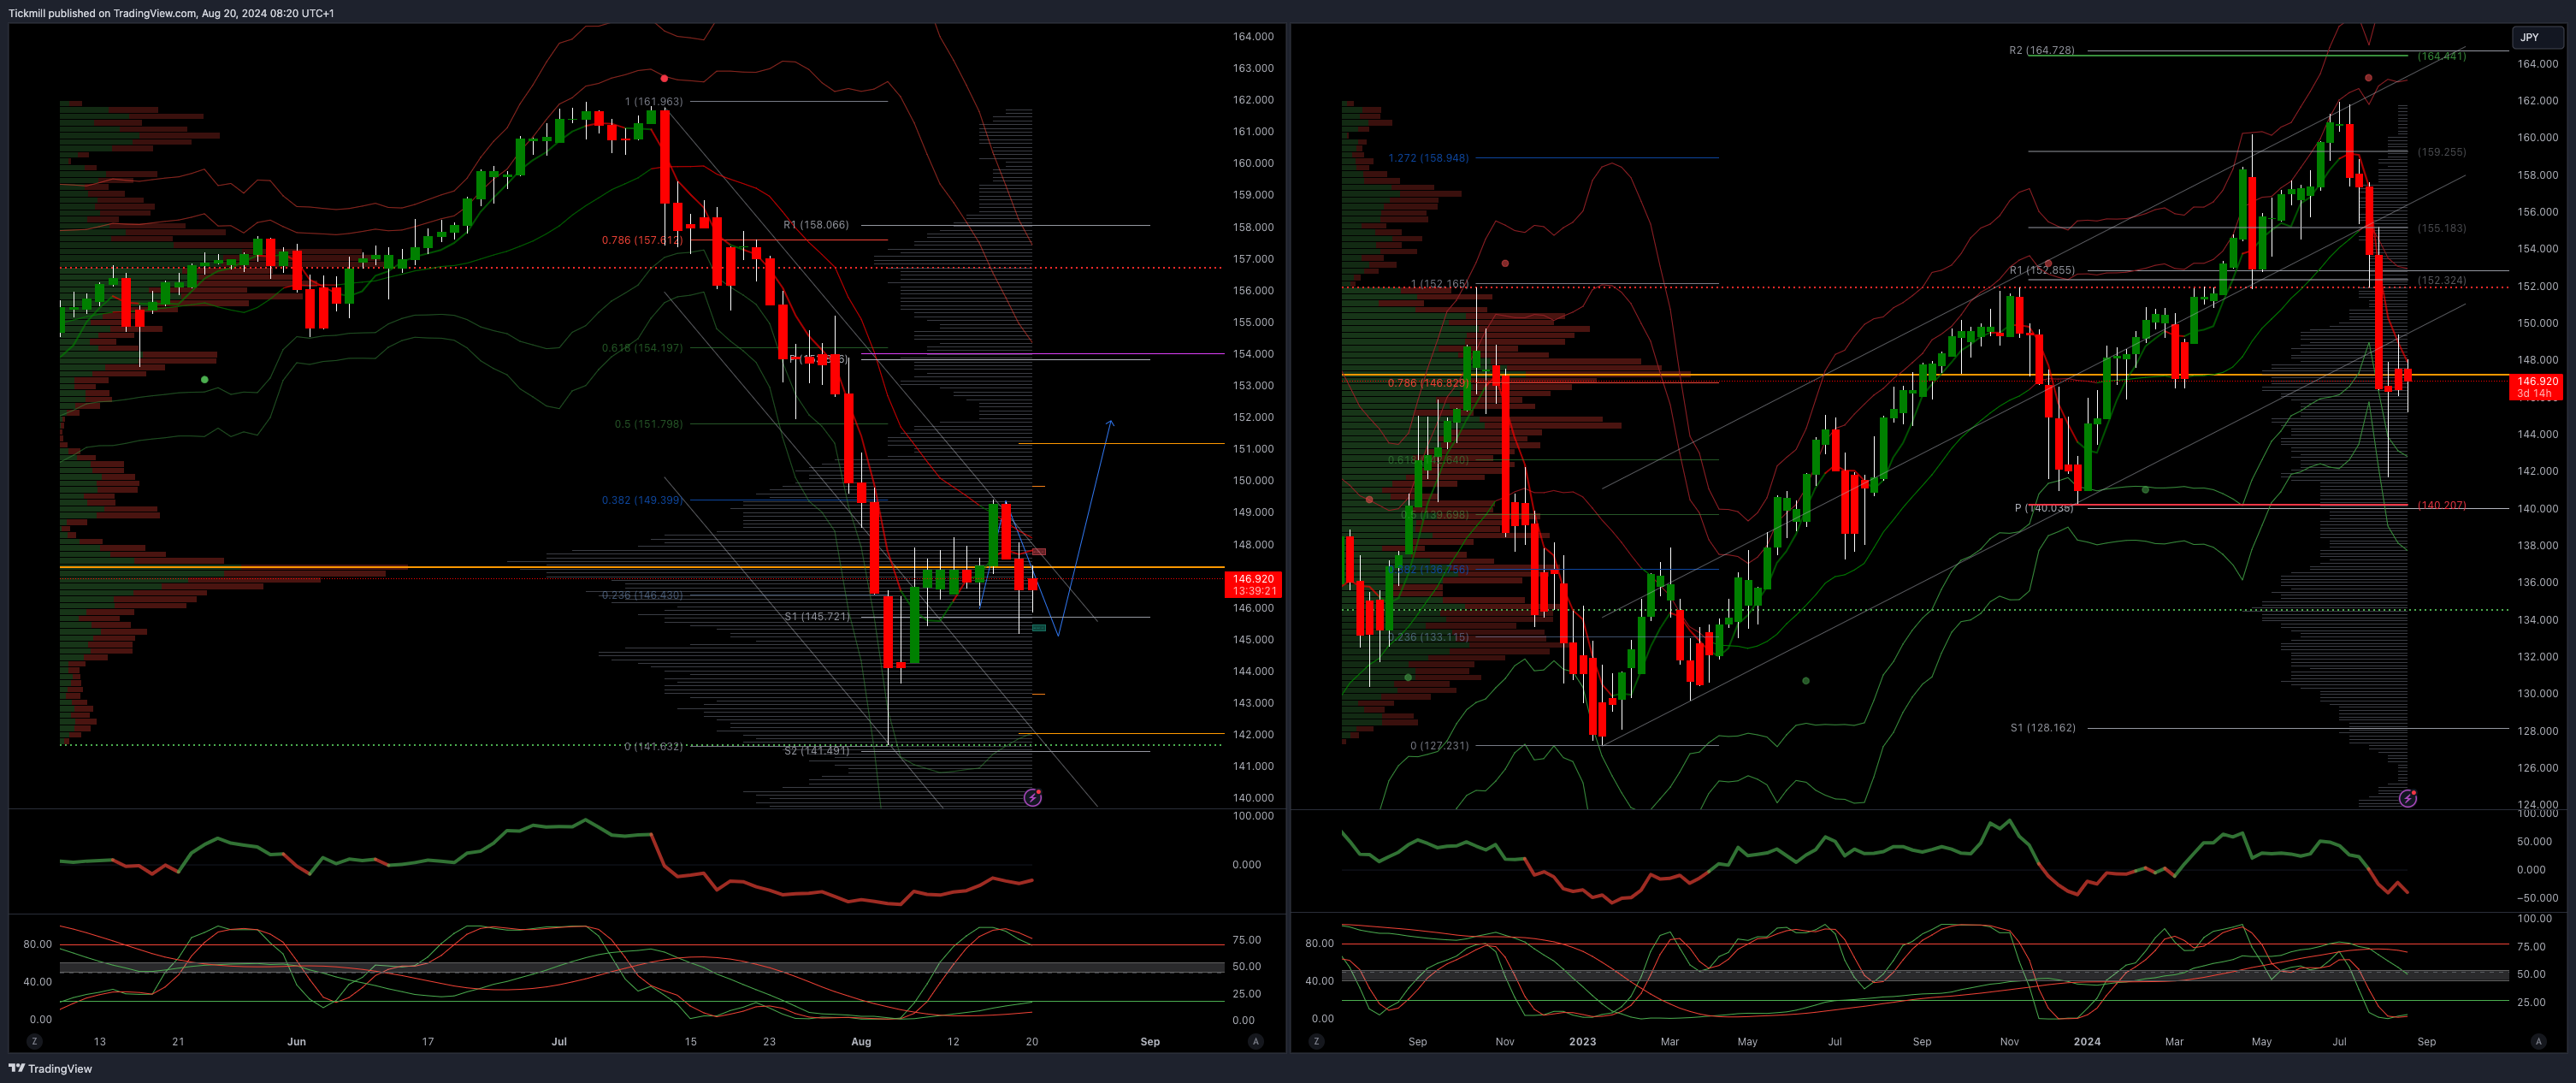Click Fibonacci label 1 (161.963)
Viewport: 2576px width, 1083px height.
tap(654, 101)
